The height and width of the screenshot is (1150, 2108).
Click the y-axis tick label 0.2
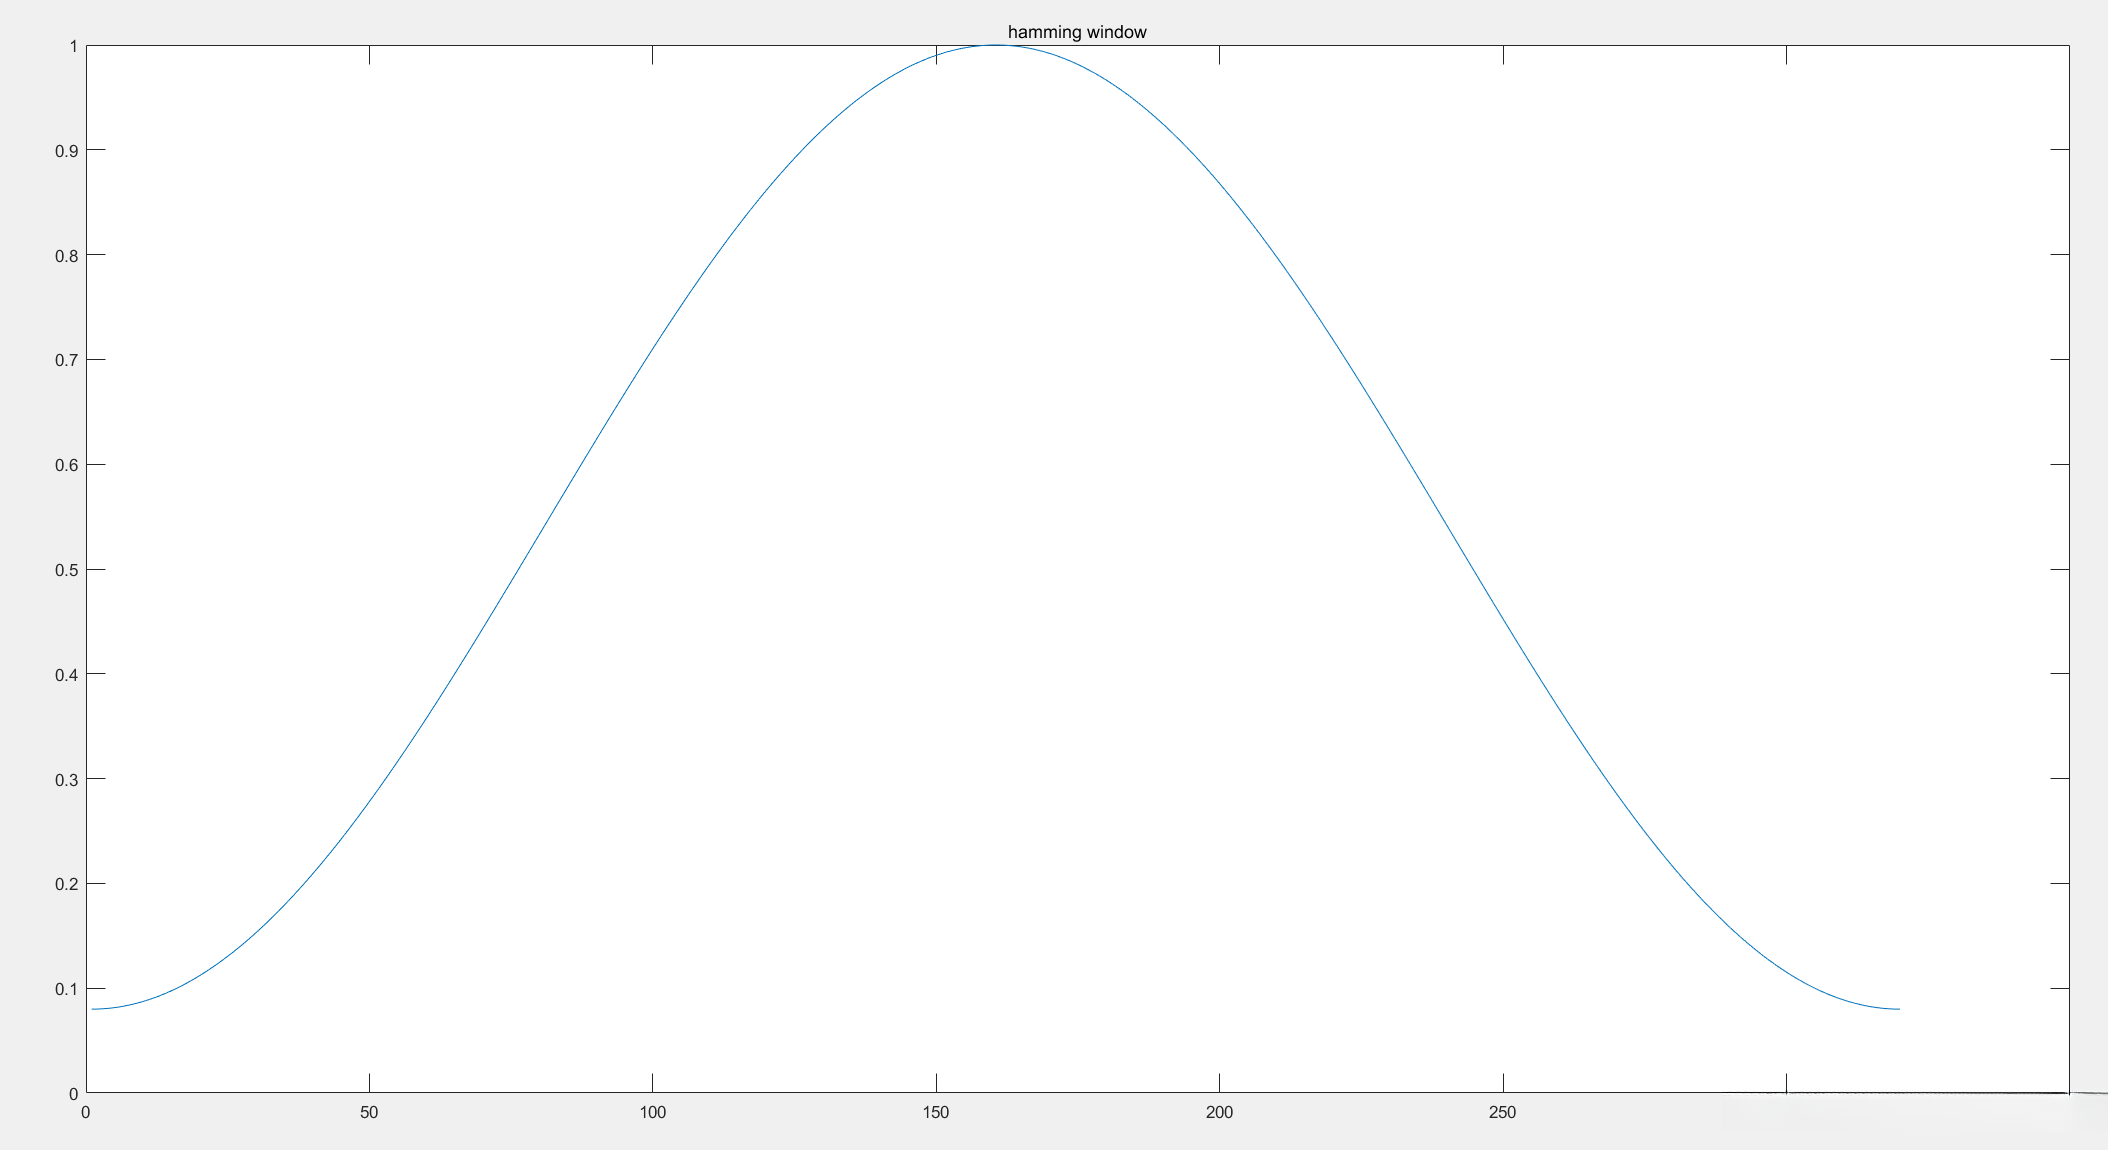coord(66,884)
